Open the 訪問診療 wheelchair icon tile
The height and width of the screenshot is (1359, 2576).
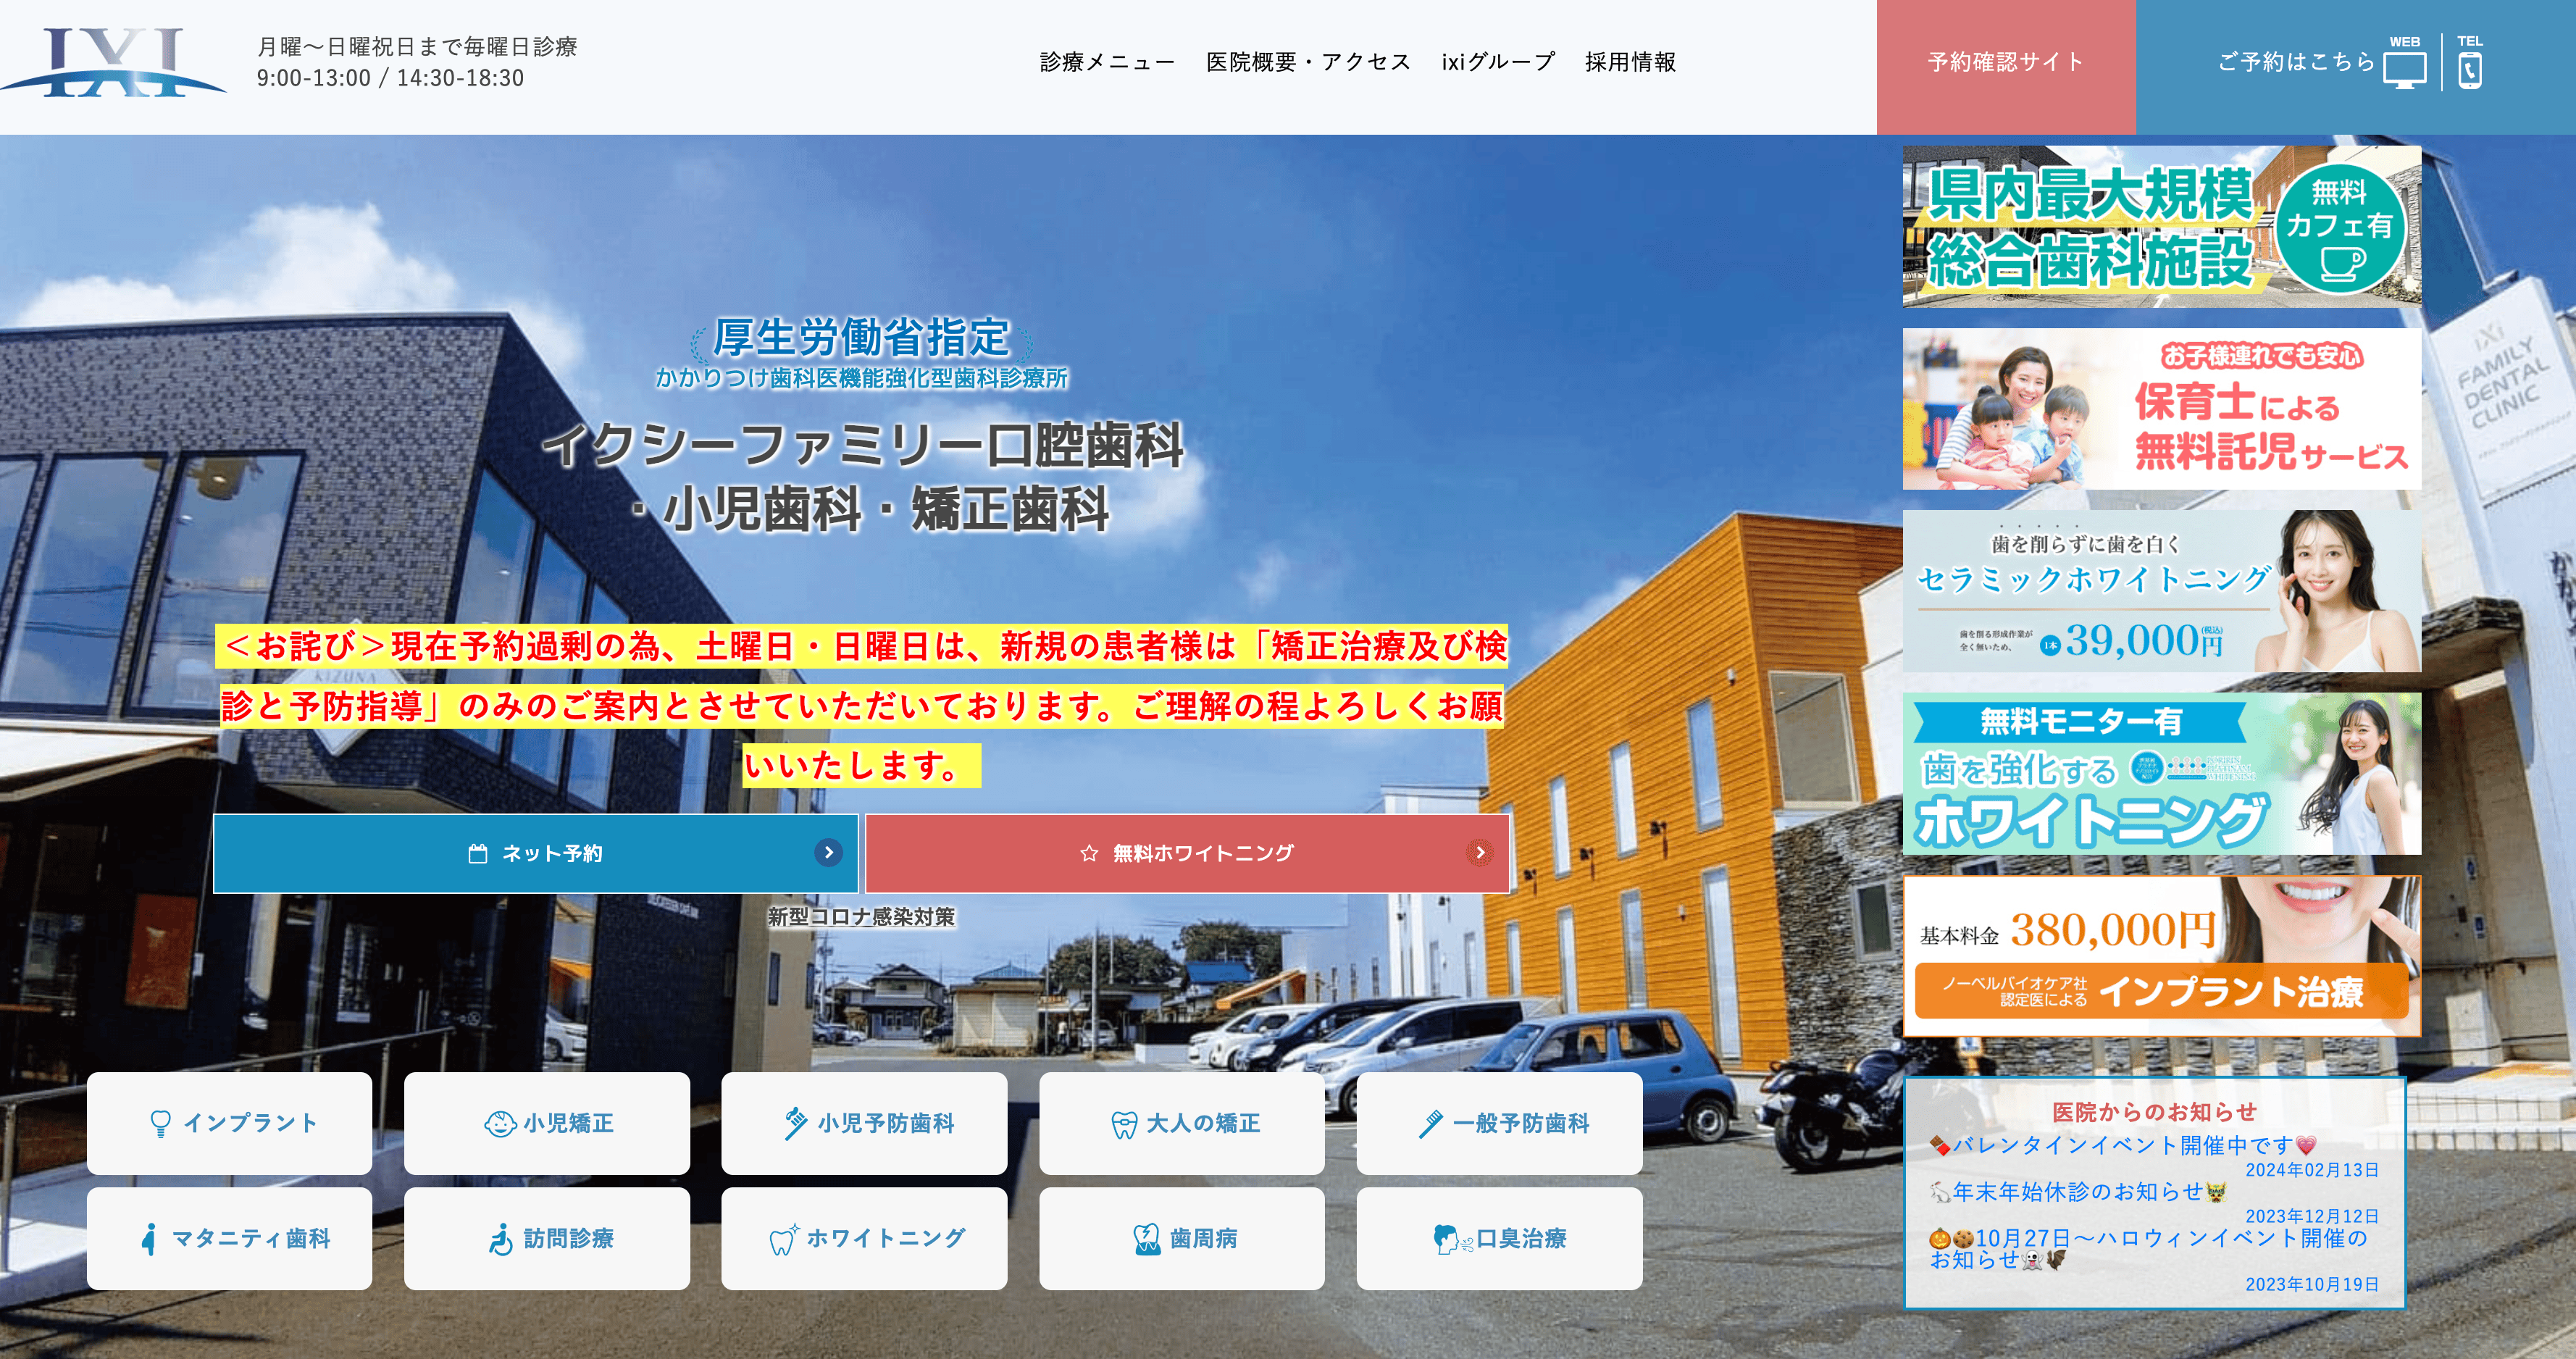click(x=546, y=1238)
